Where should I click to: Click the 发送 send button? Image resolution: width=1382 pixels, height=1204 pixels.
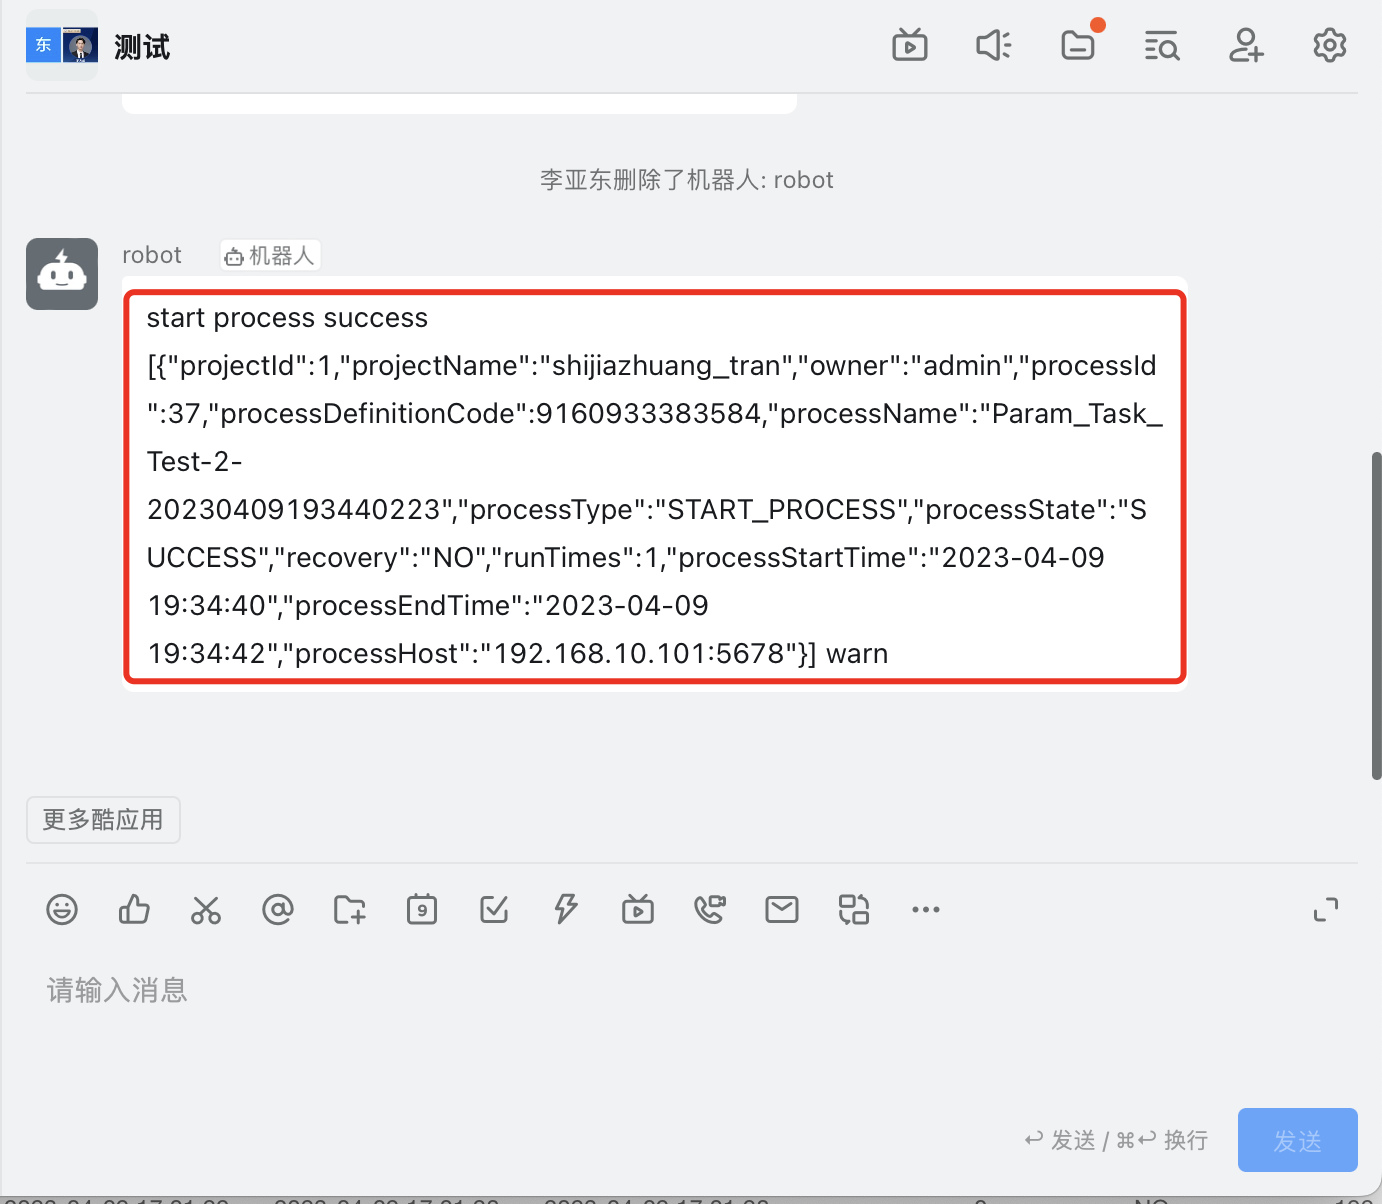[x=1298, y=1140]
